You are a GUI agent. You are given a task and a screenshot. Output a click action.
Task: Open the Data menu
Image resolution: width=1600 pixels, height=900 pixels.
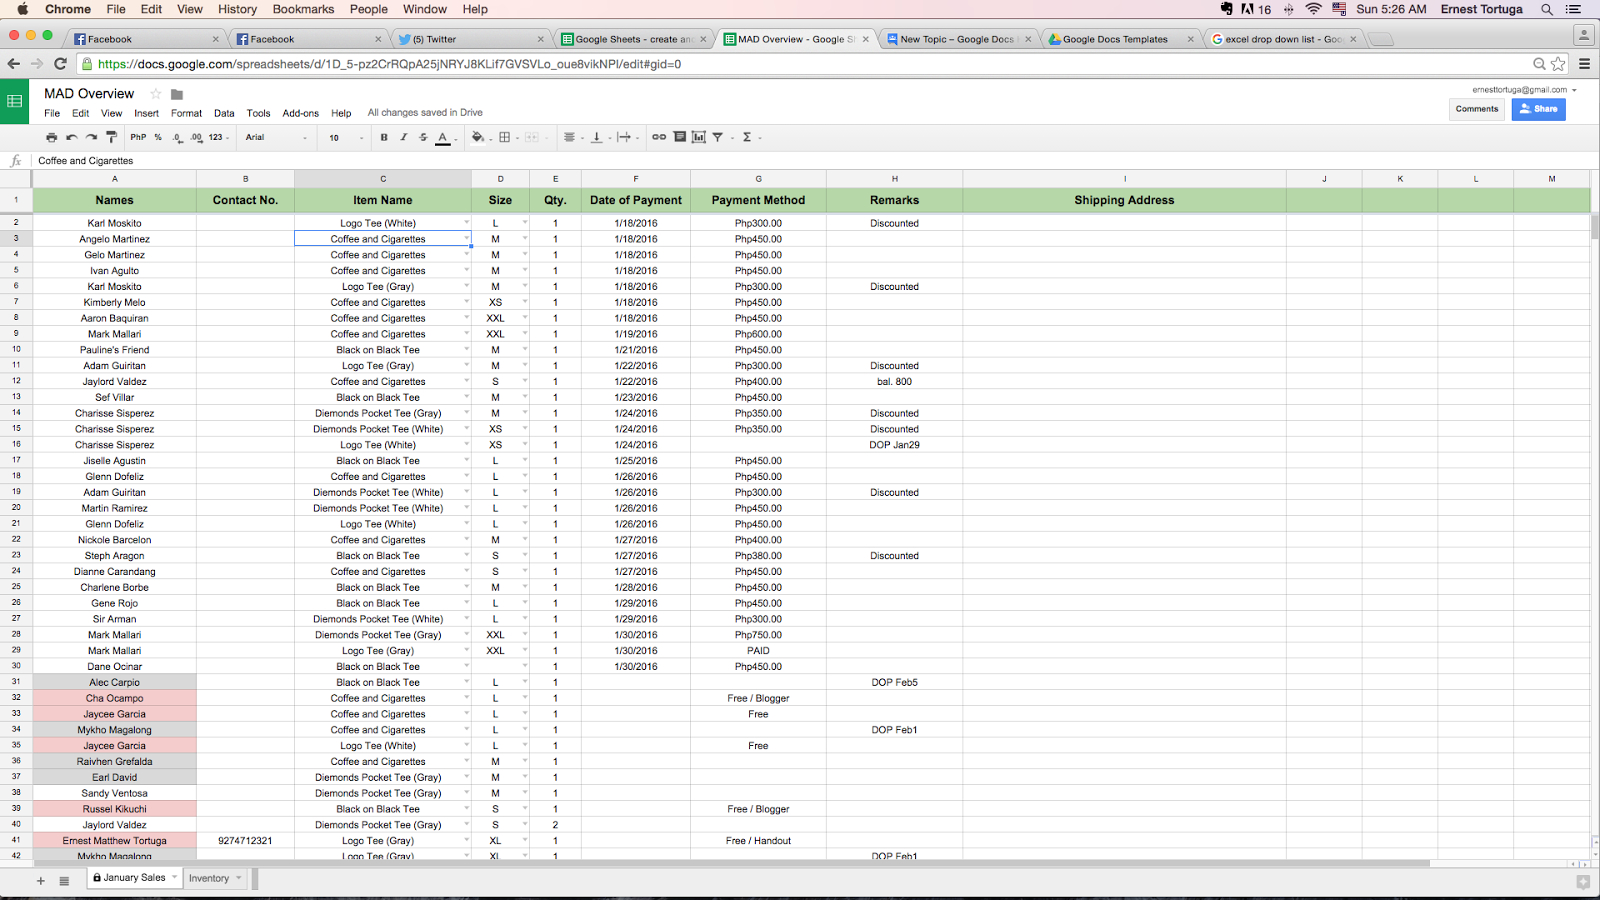(x=223, y=113)
